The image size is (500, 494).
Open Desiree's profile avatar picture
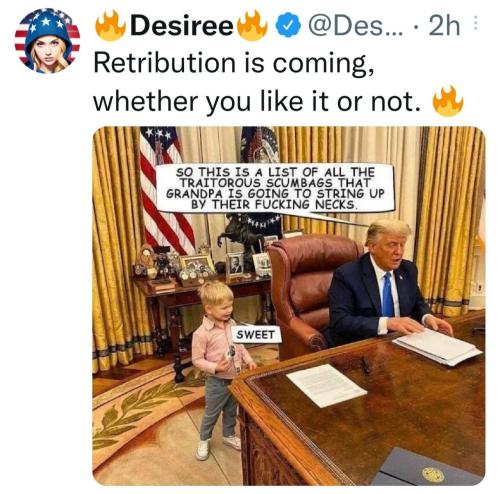47,41
